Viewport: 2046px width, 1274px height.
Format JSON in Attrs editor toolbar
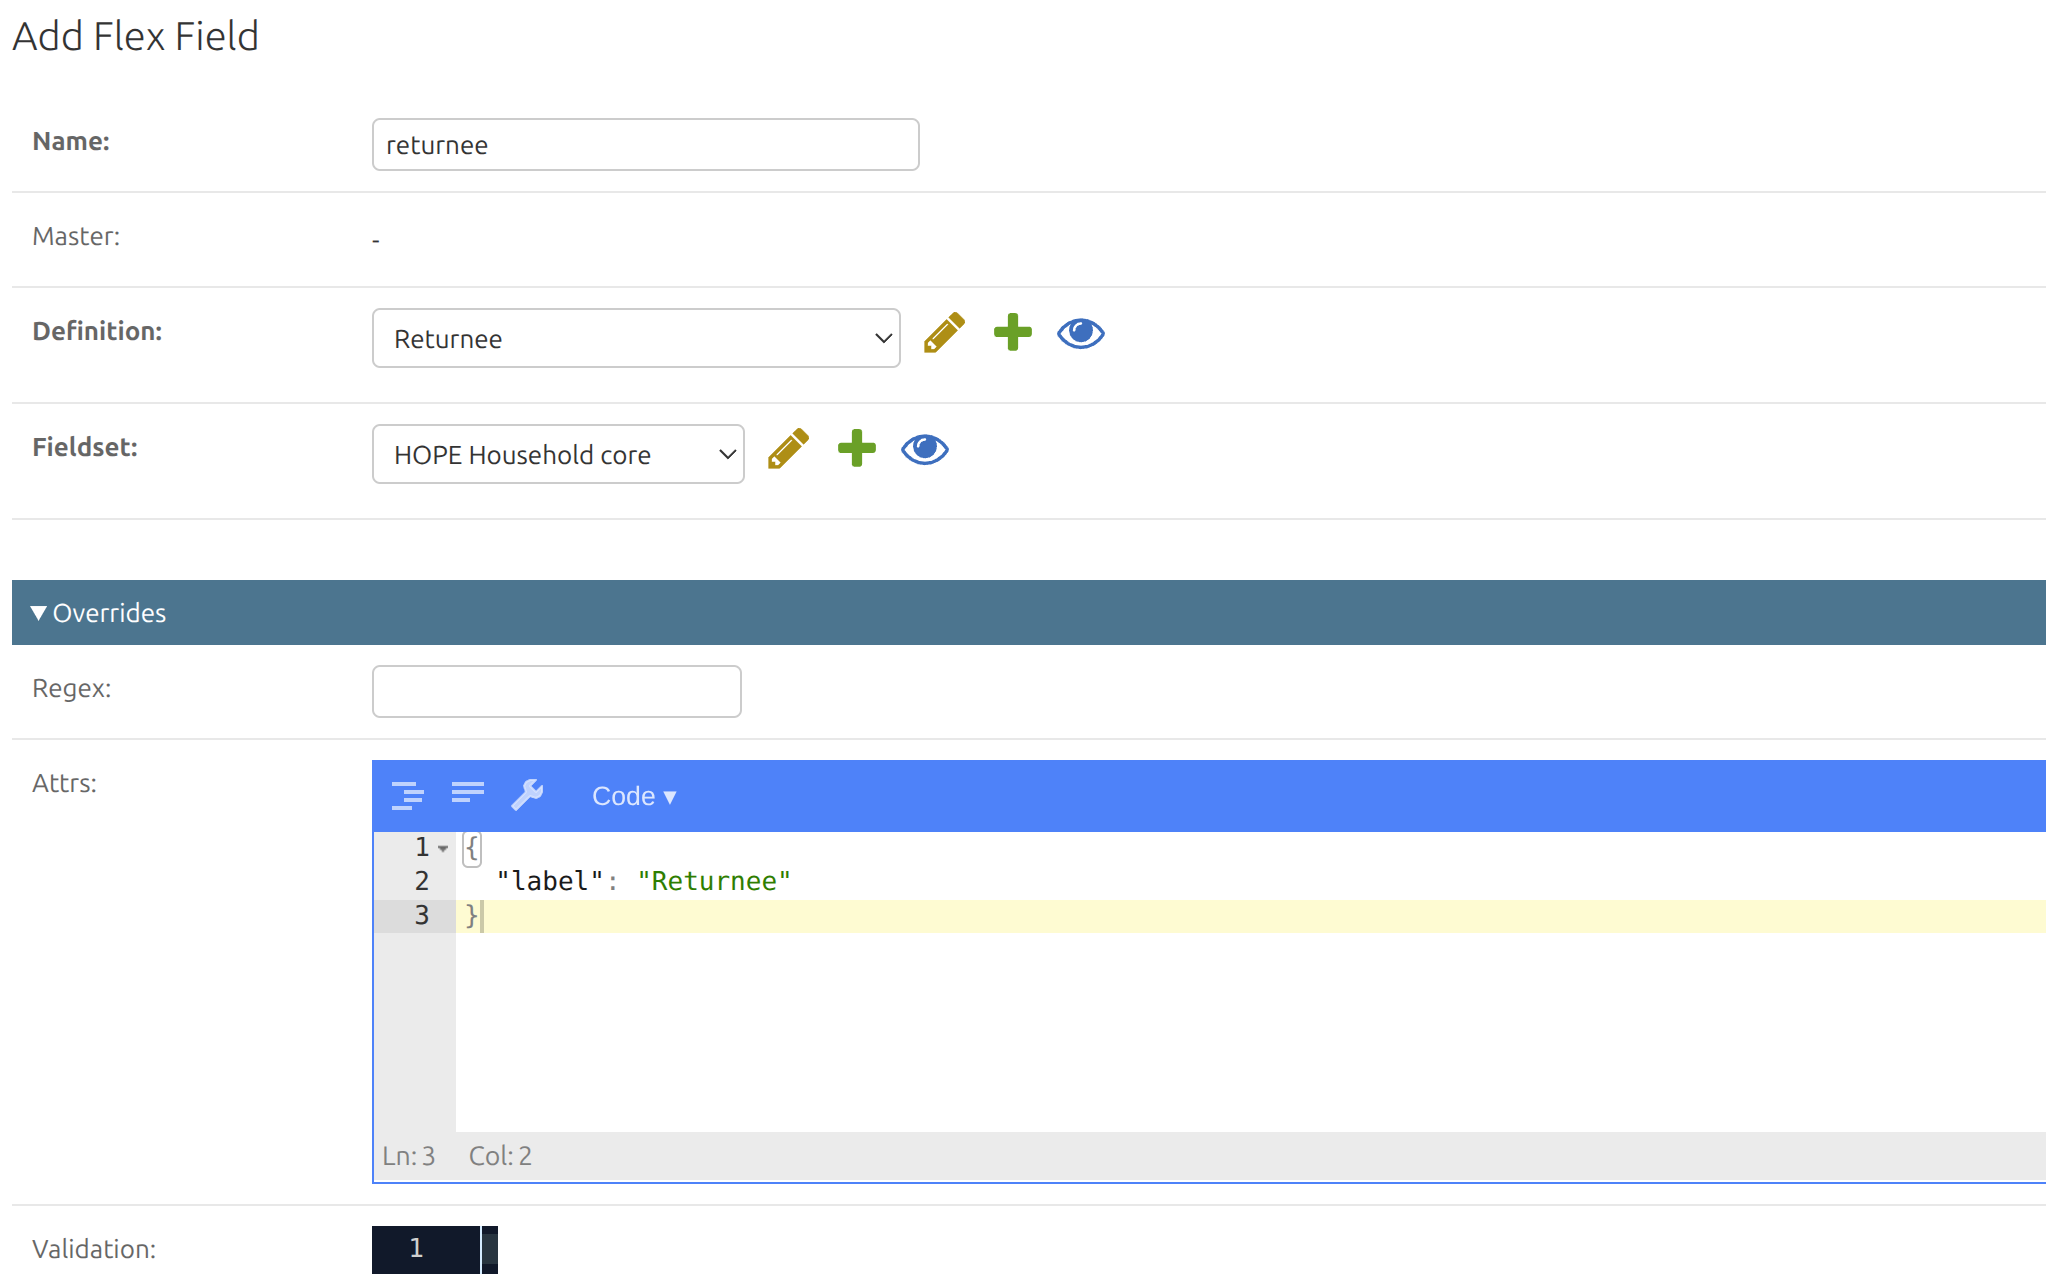[407, 795]
